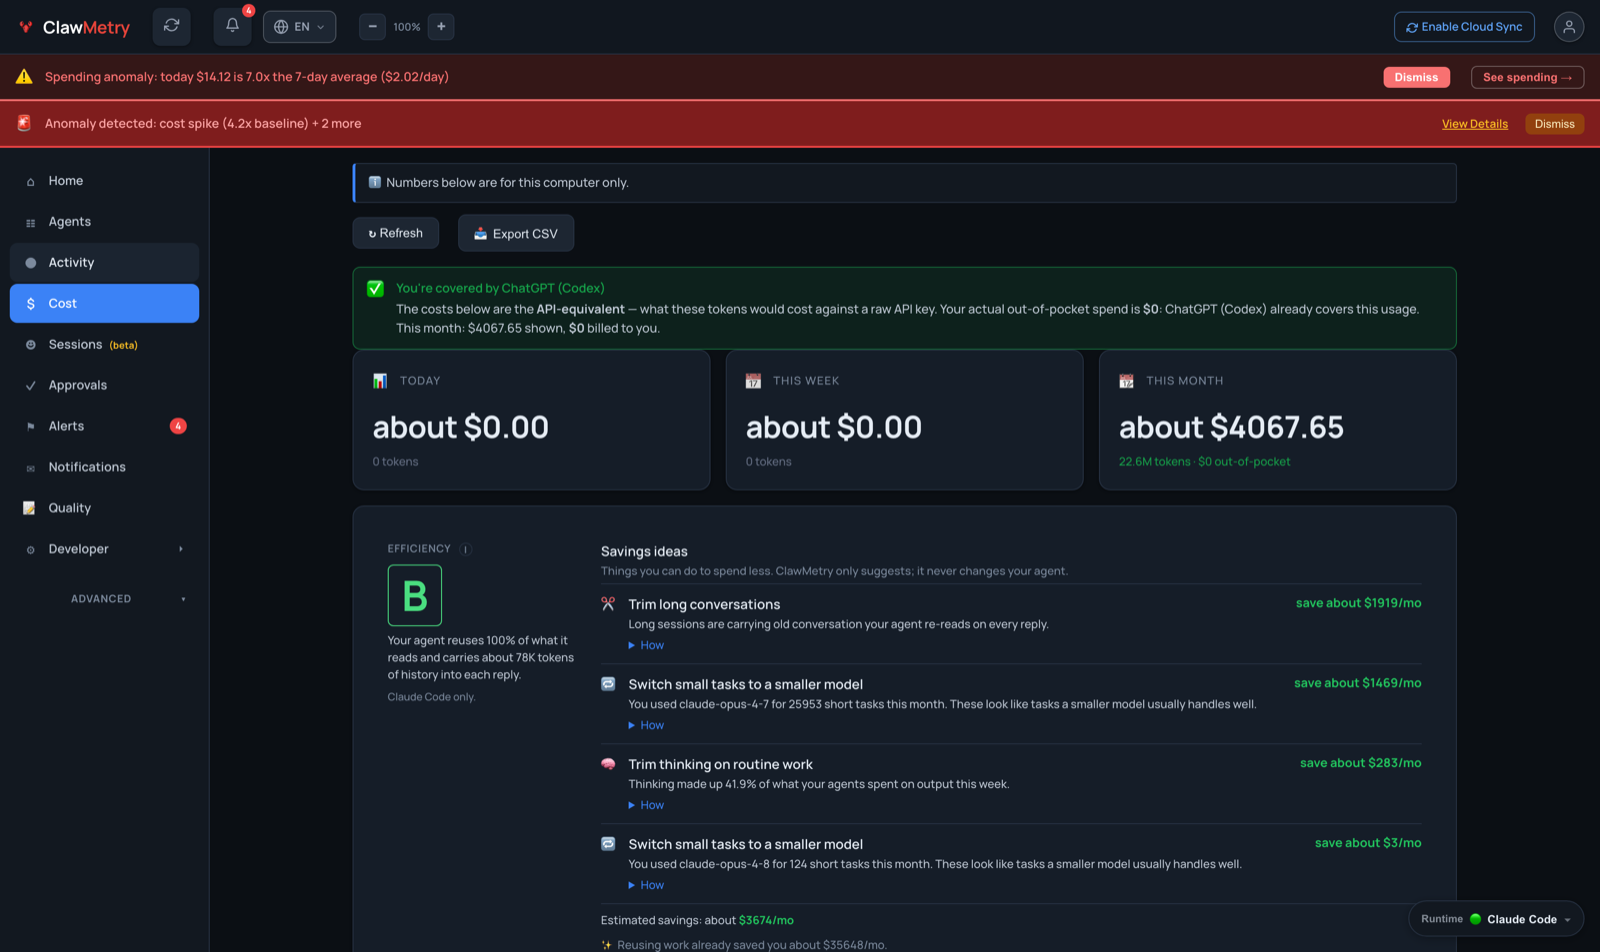Screen dimensions: 1600x952
Task: Click the sync refresh icon in top bar
Action: point(171,26)
